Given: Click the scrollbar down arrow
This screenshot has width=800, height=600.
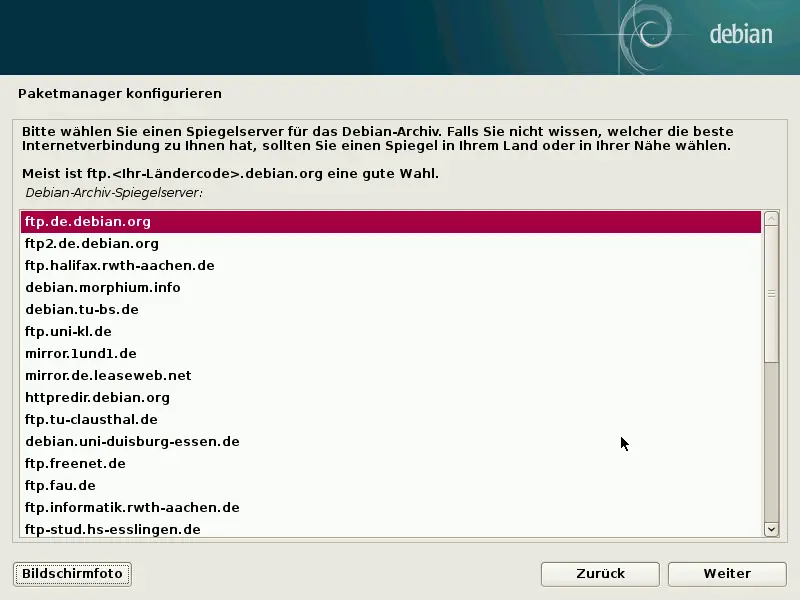Looking at the screenshot, I should [x=770, y=530].
